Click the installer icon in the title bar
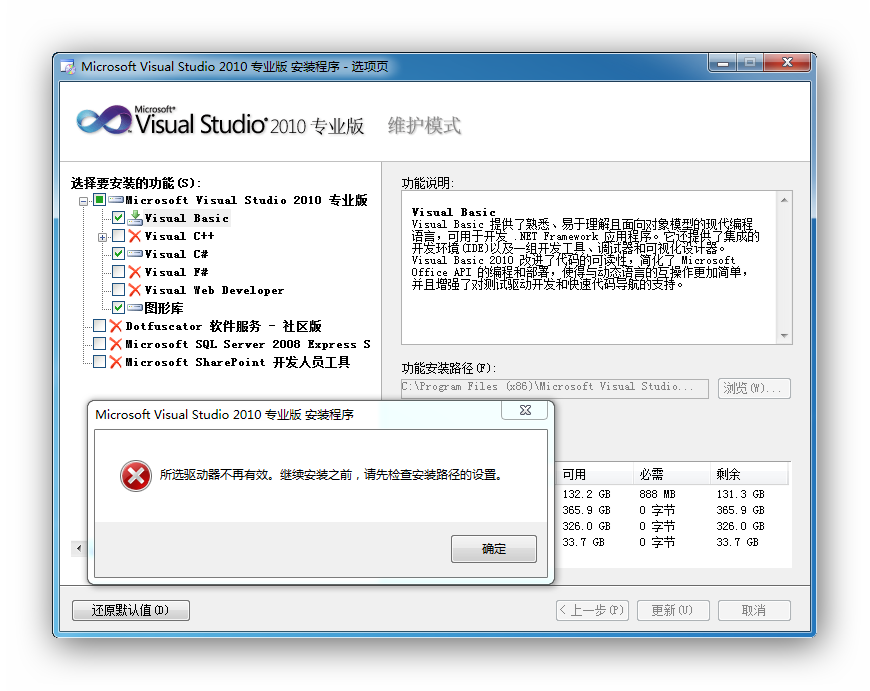The height and width of the screenshot is (691, 870). pyautogui.click(x=68, y=67)
